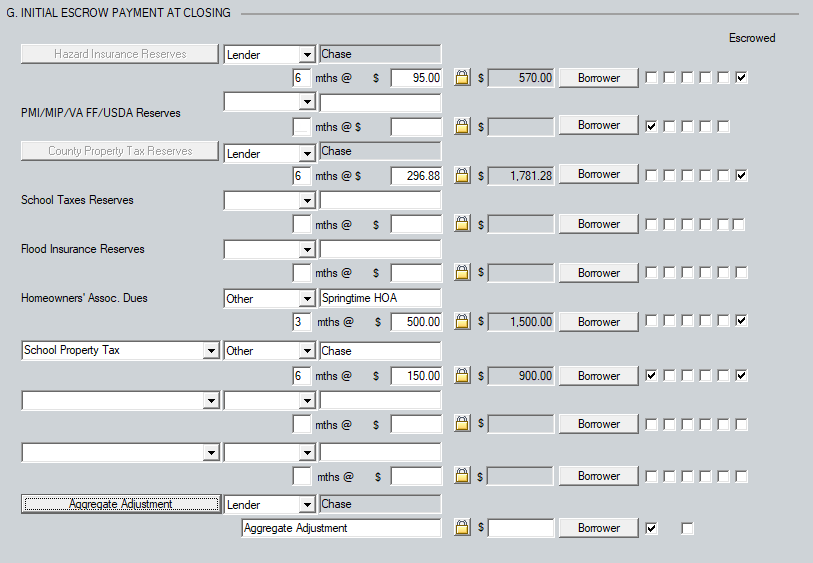The width and height of the screenshot is (813, 563).
Task: Click lock icon in Hazard Insurance Reserves row
Action: [462, 77]
